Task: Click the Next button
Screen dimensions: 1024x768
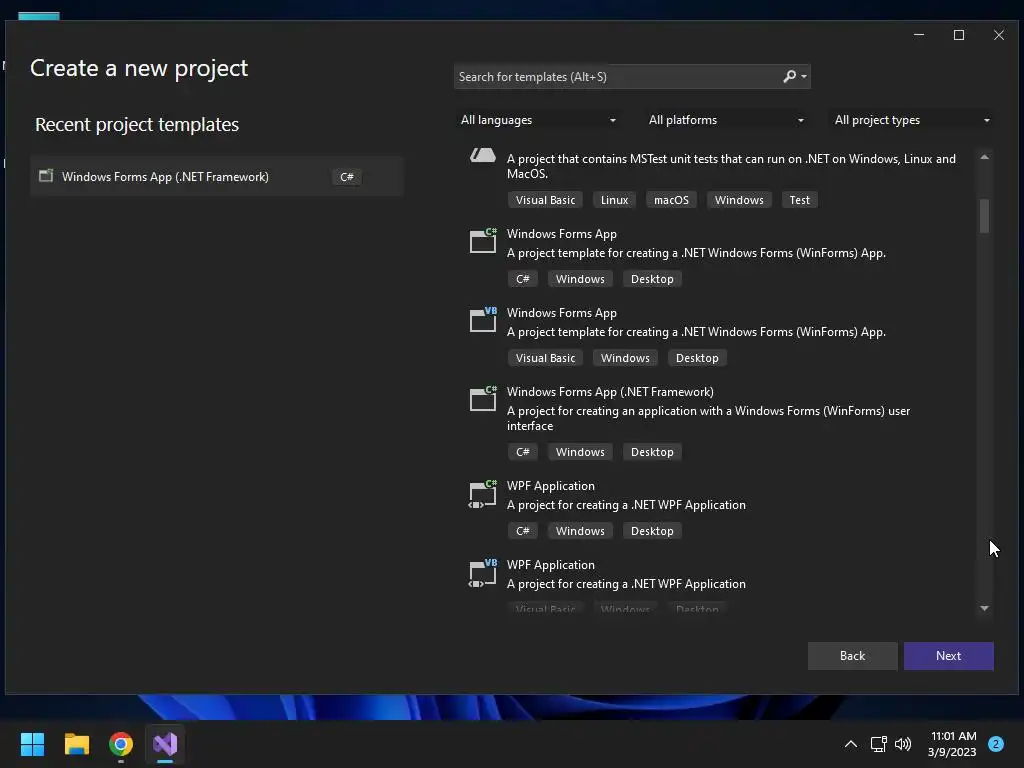Action: [948, 656]
